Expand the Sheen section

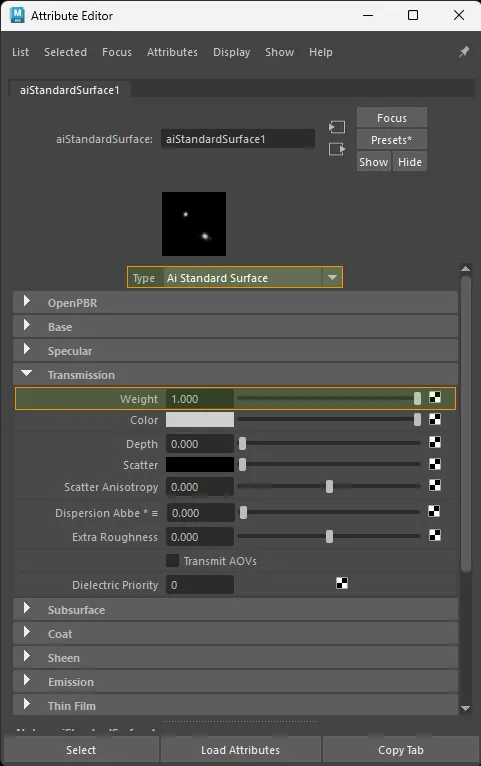[235, 658]
